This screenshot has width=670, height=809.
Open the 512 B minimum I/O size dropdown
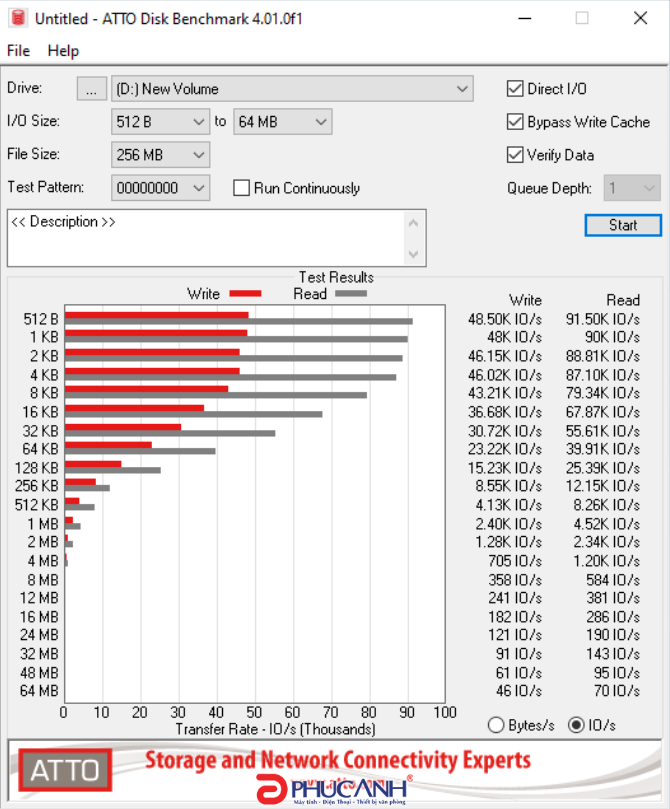click(160, 122)
